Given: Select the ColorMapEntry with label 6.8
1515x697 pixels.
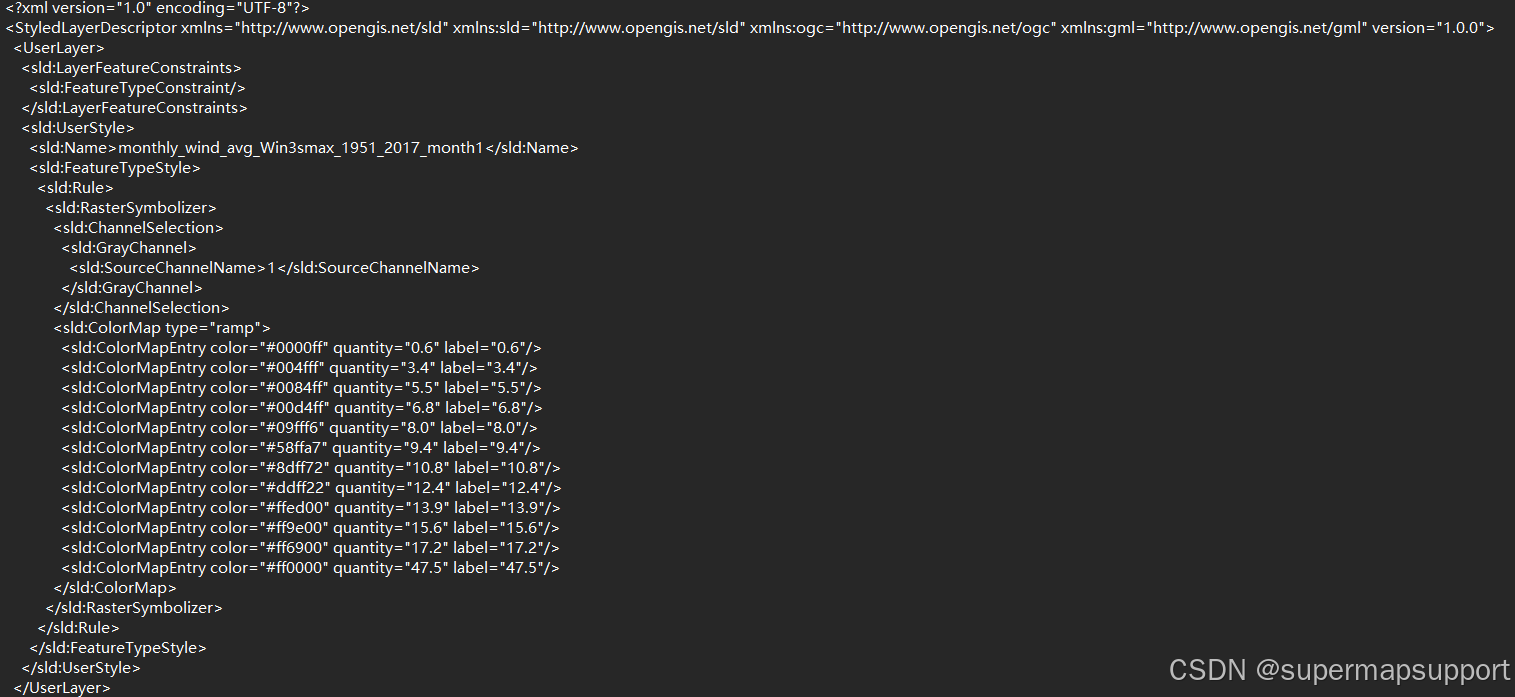Looking at the screenshot, I should coord(302,408).
